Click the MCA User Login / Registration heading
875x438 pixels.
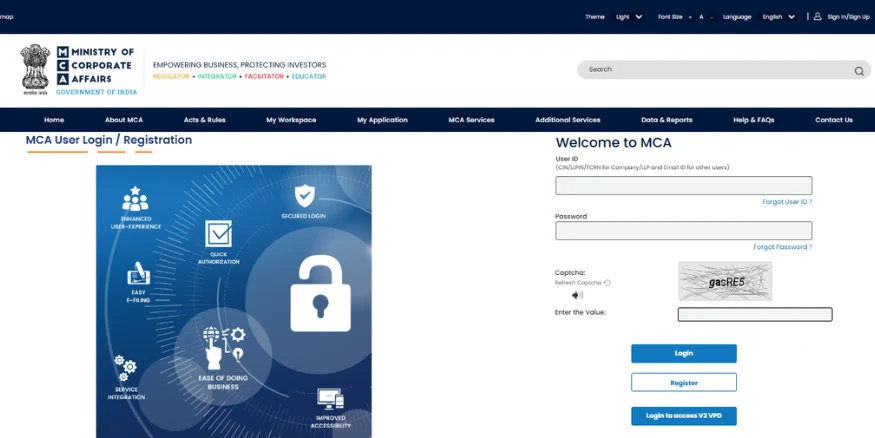click(109, 140)
